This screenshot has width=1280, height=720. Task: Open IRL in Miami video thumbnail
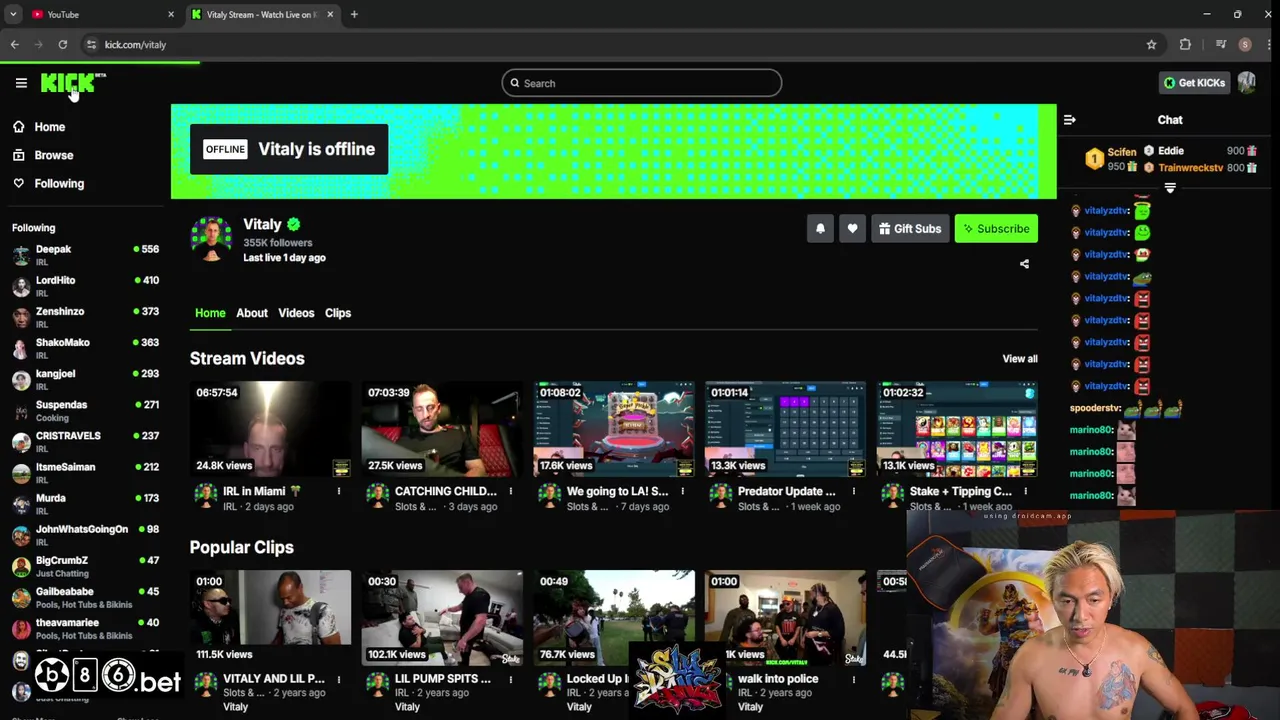[x=270, y=429]
